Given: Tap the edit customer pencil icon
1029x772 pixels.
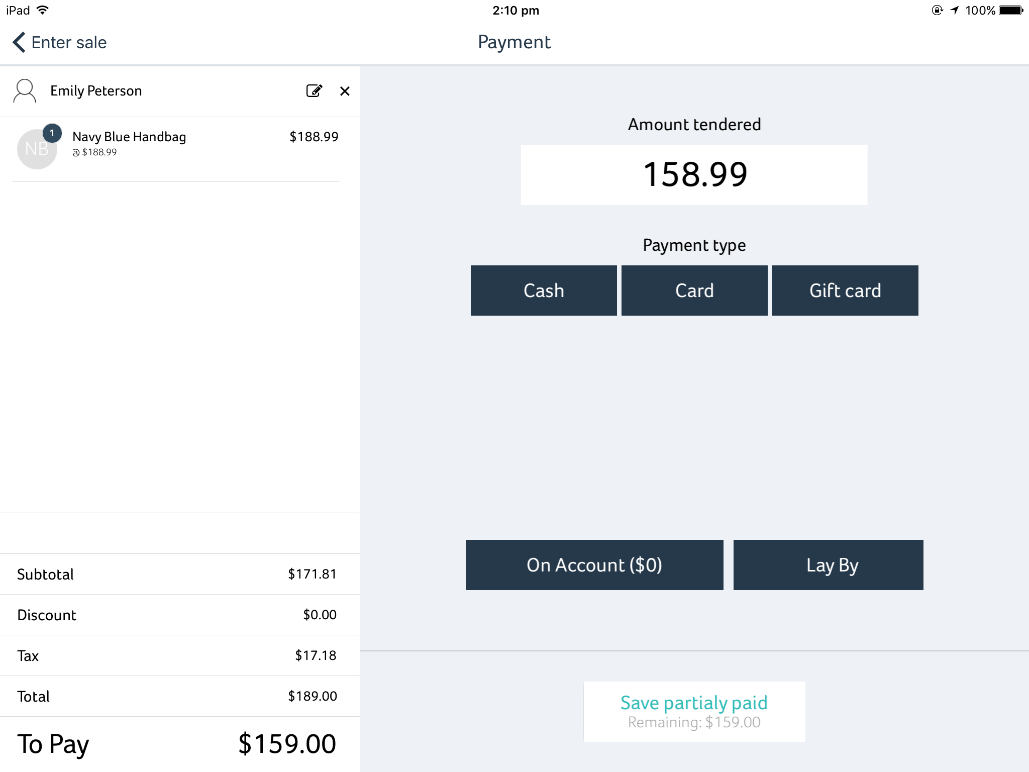Looking at the screenshot, I should pos(314,91).
